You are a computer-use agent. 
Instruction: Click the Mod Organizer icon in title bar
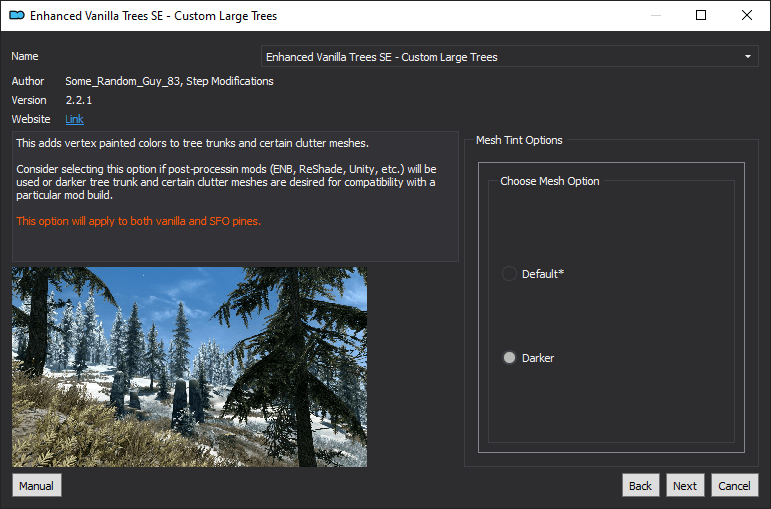coord(17,16)
